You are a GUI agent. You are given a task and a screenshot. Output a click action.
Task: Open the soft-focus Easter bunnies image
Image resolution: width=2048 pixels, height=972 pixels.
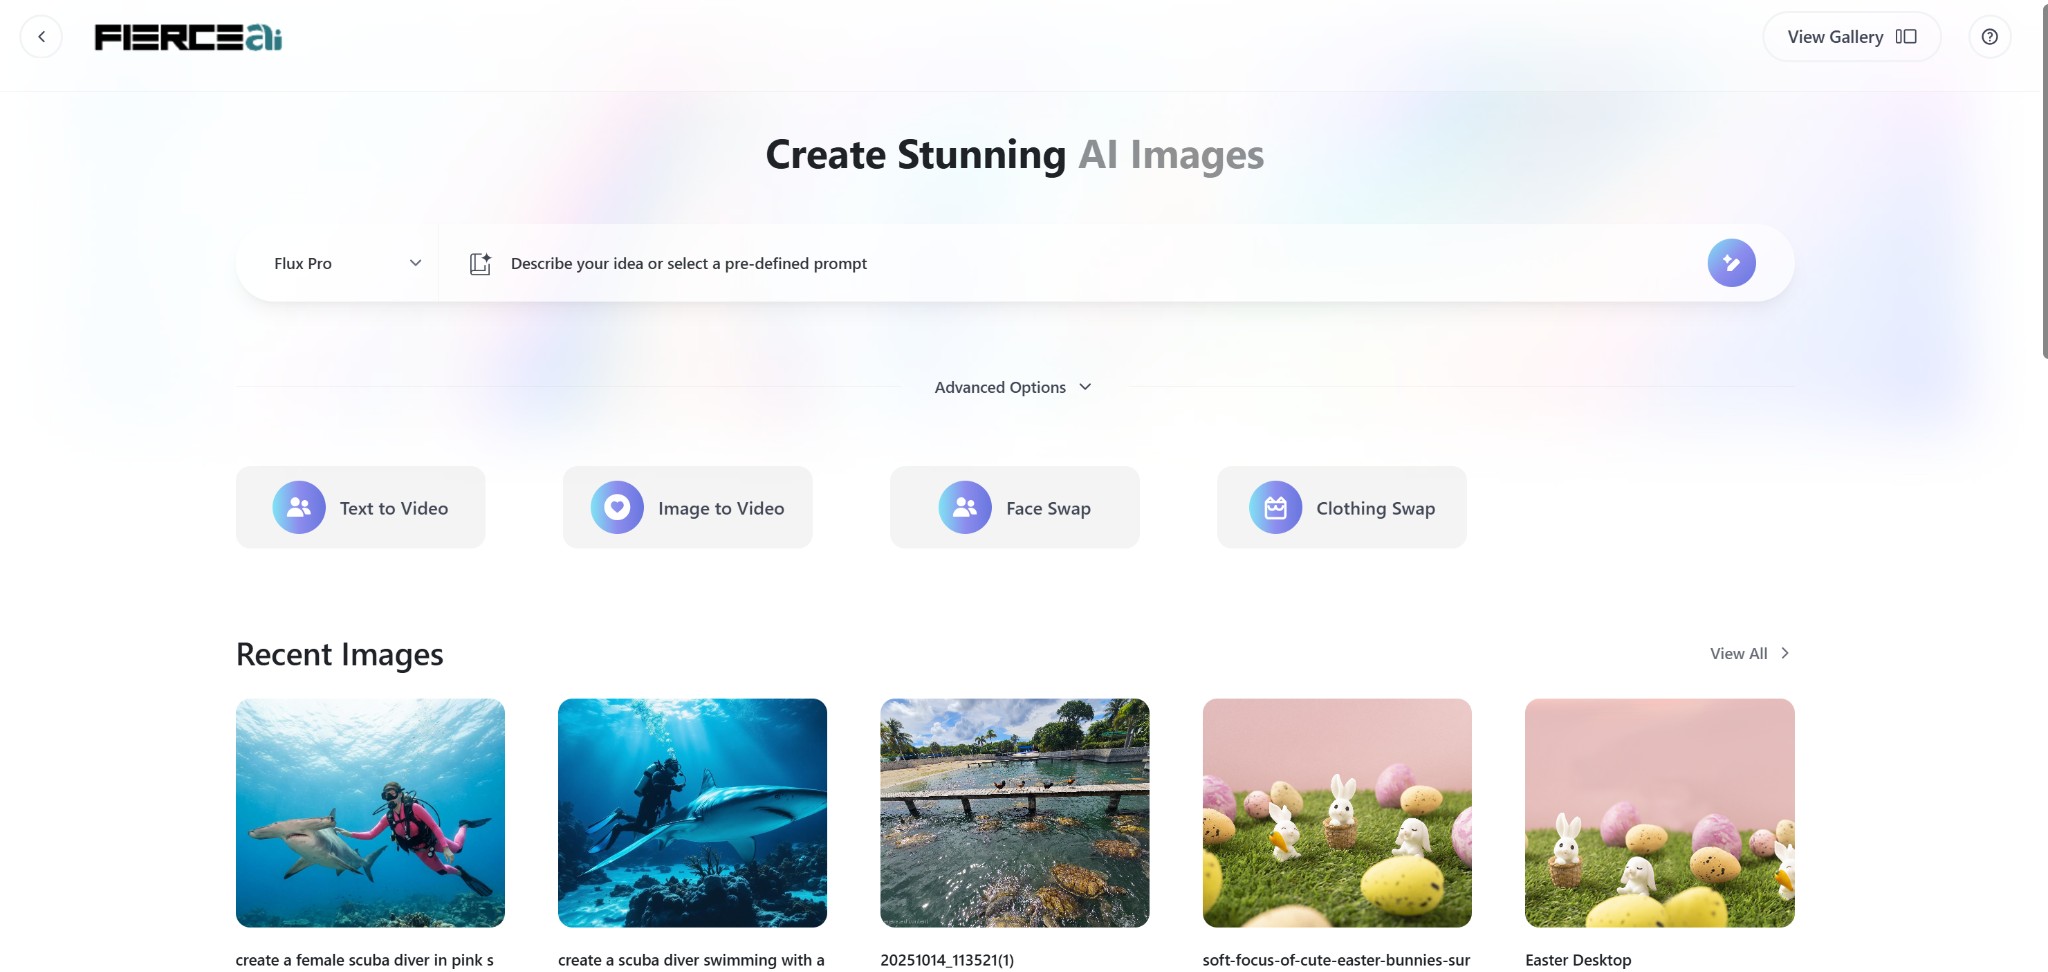1336,813
